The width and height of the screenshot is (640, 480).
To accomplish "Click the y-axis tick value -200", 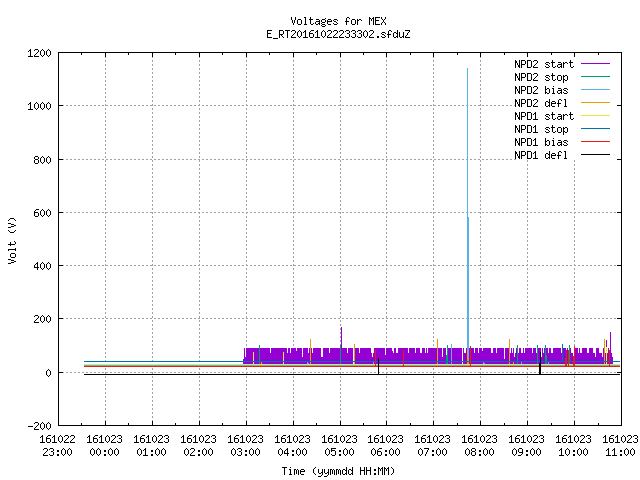I will point(40,426).
